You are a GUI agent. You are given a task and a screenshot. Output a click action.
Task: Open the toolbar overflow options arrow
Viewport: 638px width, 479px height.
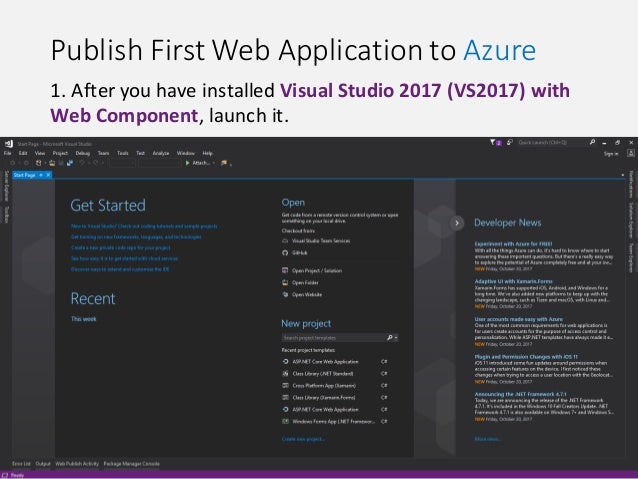click(x=231, y=164)
